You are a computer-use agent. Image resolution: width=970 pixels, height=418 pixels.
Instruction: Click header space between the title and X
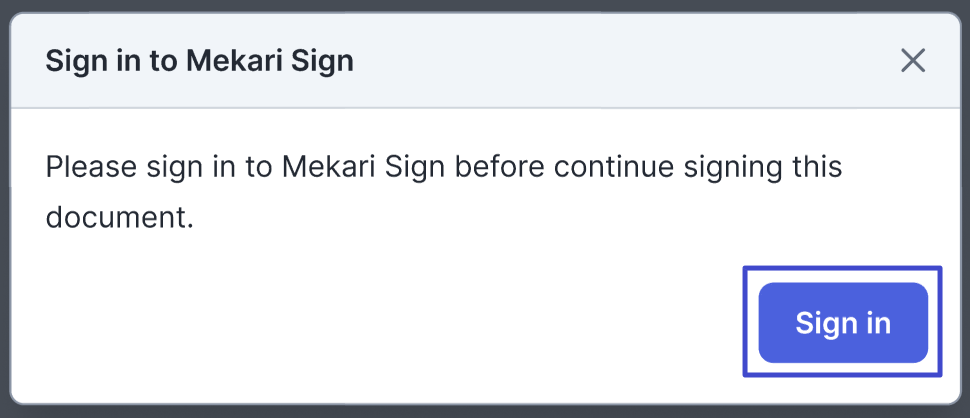pyautogui.click(x=620, y=61)
